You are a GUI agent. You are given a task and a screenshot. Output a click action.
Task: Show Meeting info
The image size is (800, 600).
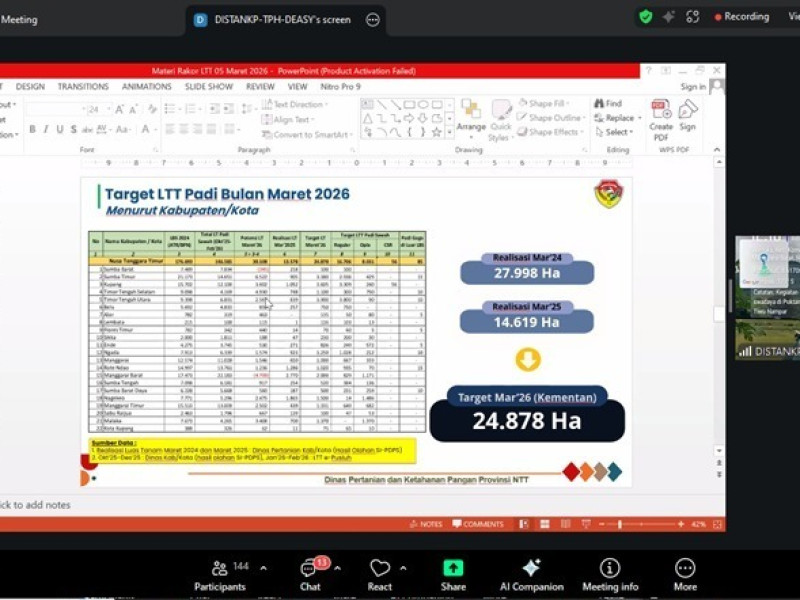(x=610, y=572)
